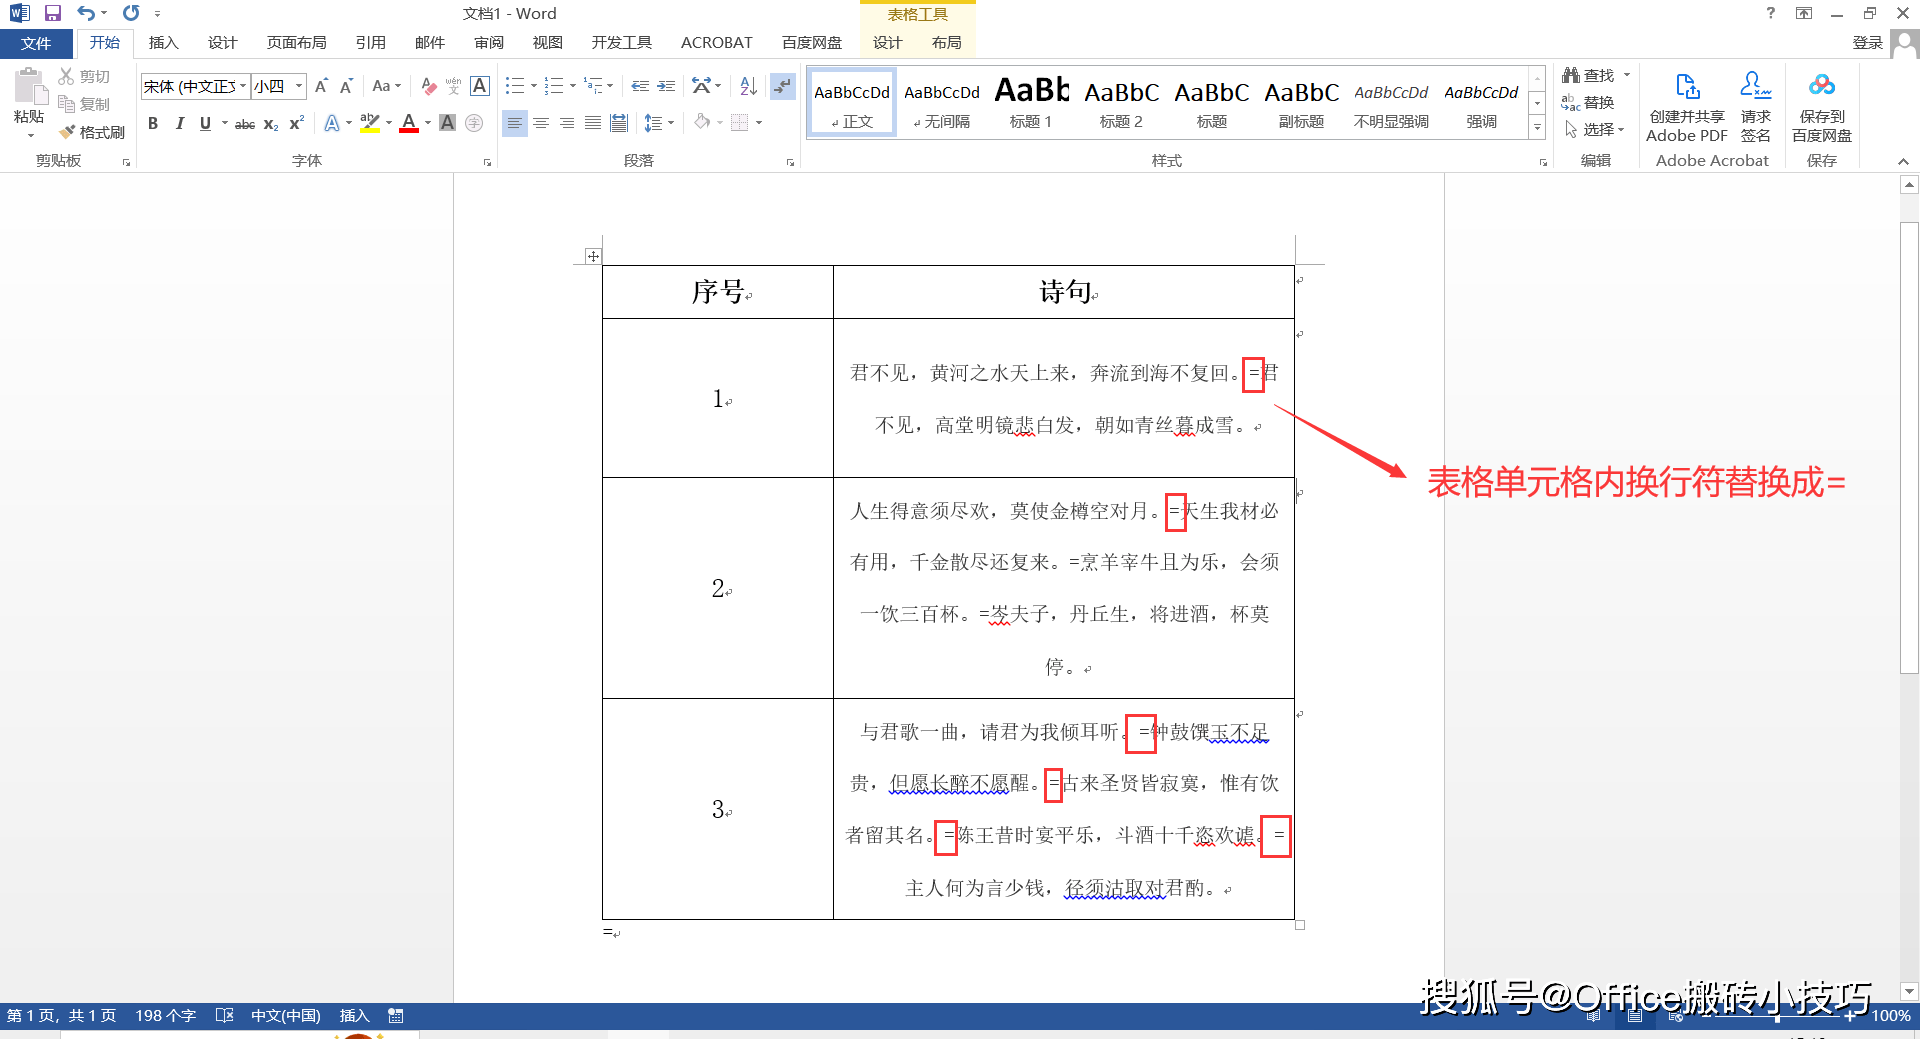The width and height of the screenshot is (1920, 1039).
Task: Expand the styles gallery with the more arrow
Action: tap(1537, 127)
